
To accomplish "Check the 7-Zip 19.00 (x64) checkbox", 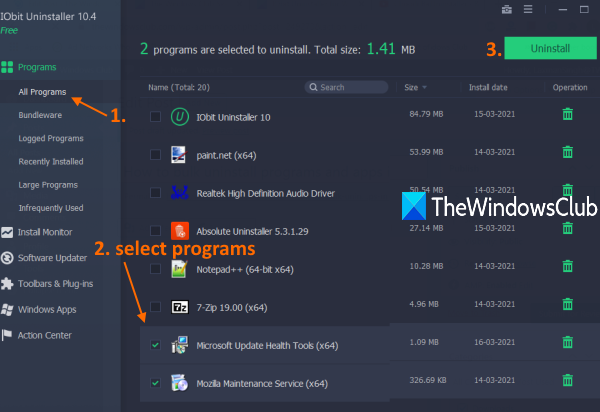I will pyautogui.click(x=155, y=307).
